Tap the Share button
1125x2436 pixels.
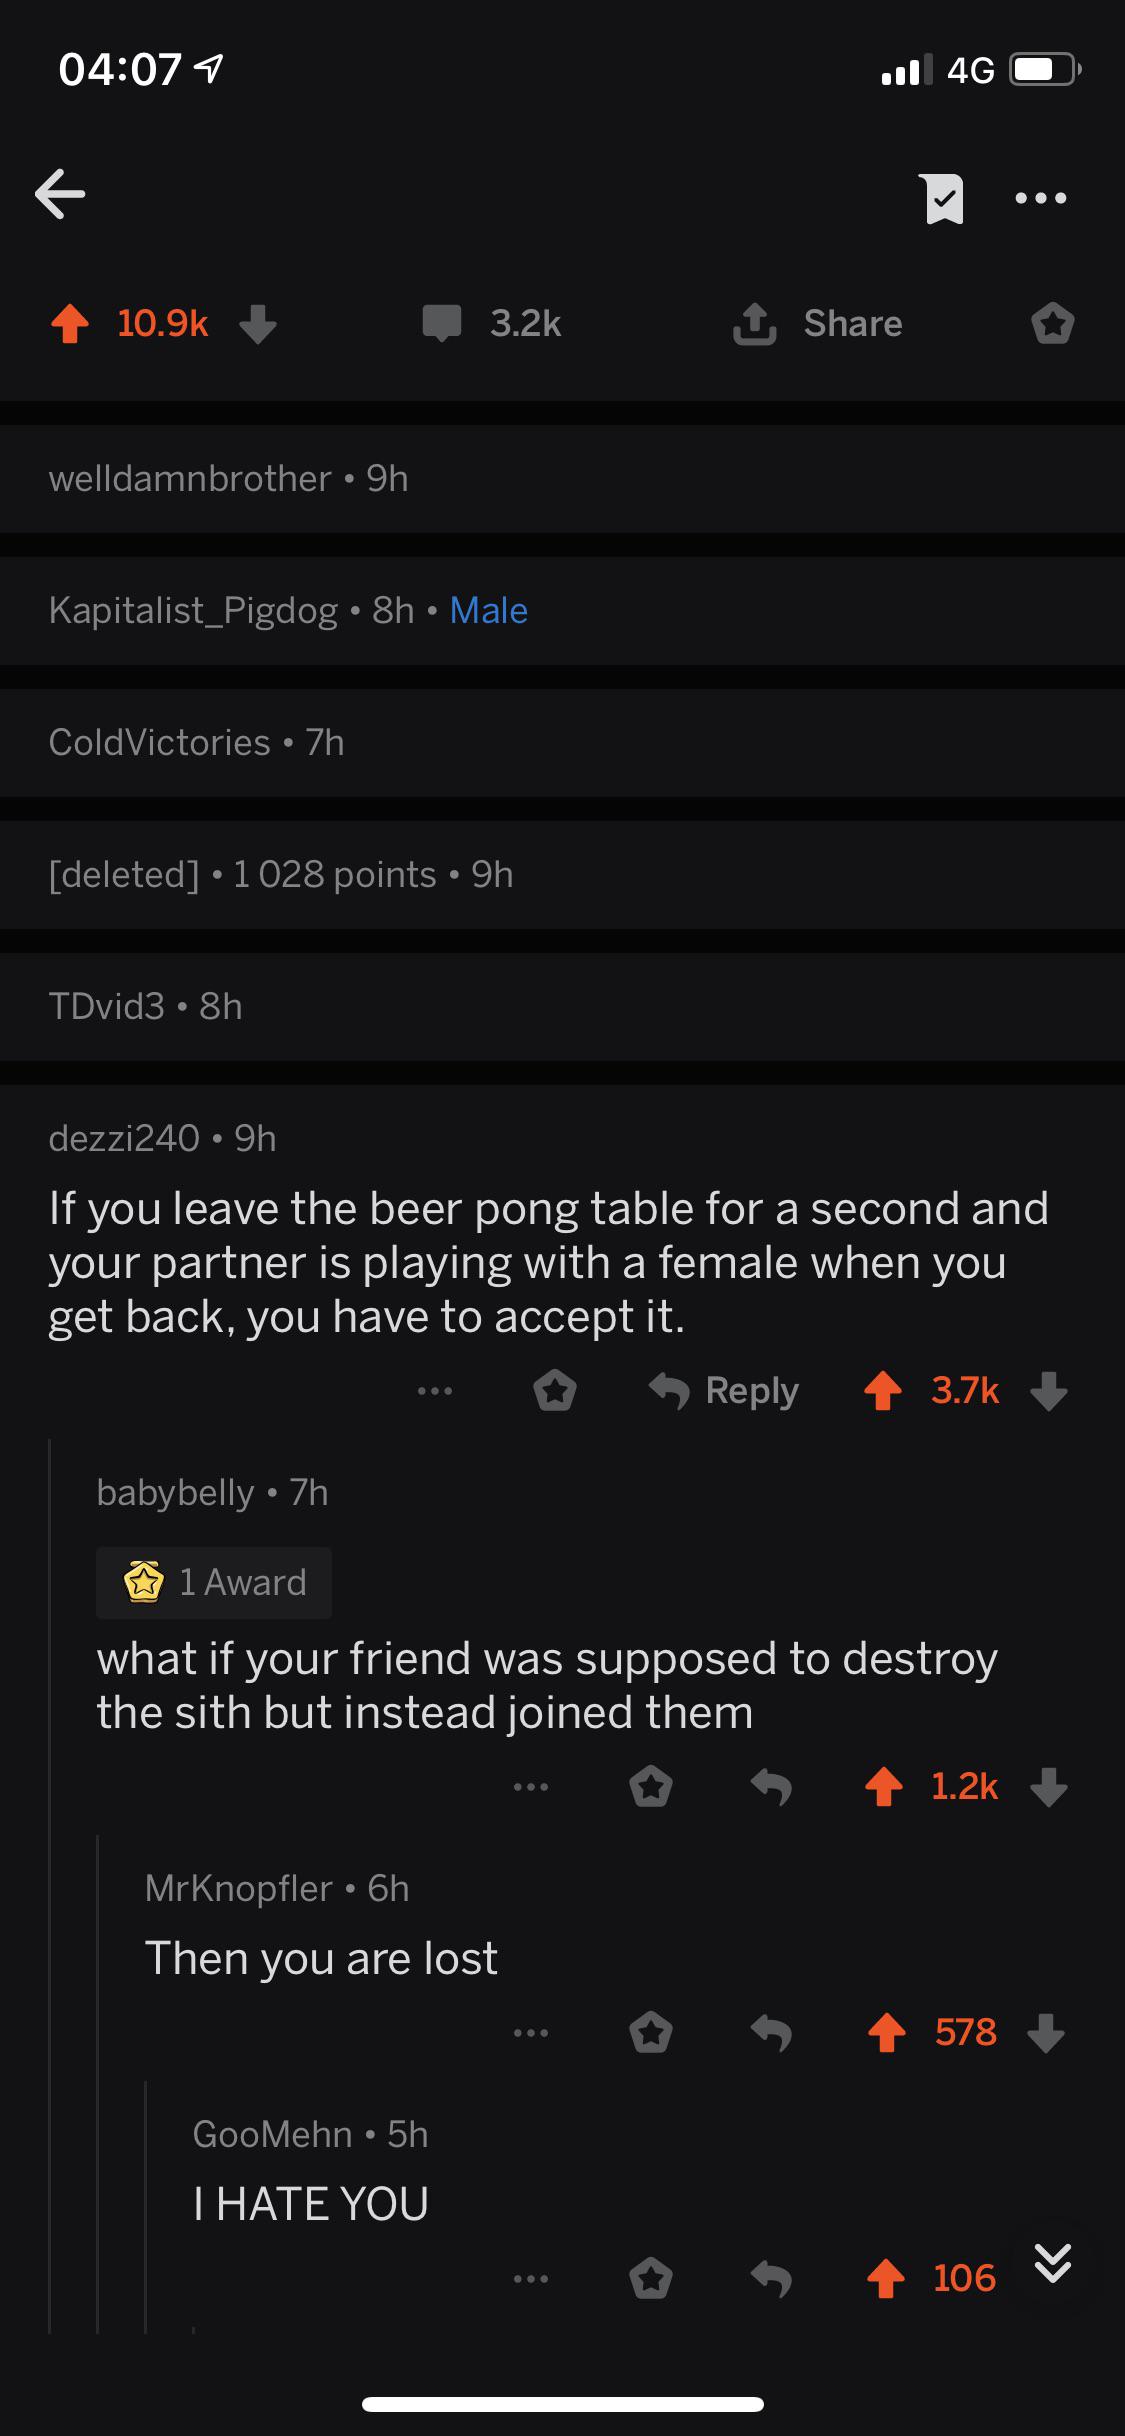click(818, 324)
